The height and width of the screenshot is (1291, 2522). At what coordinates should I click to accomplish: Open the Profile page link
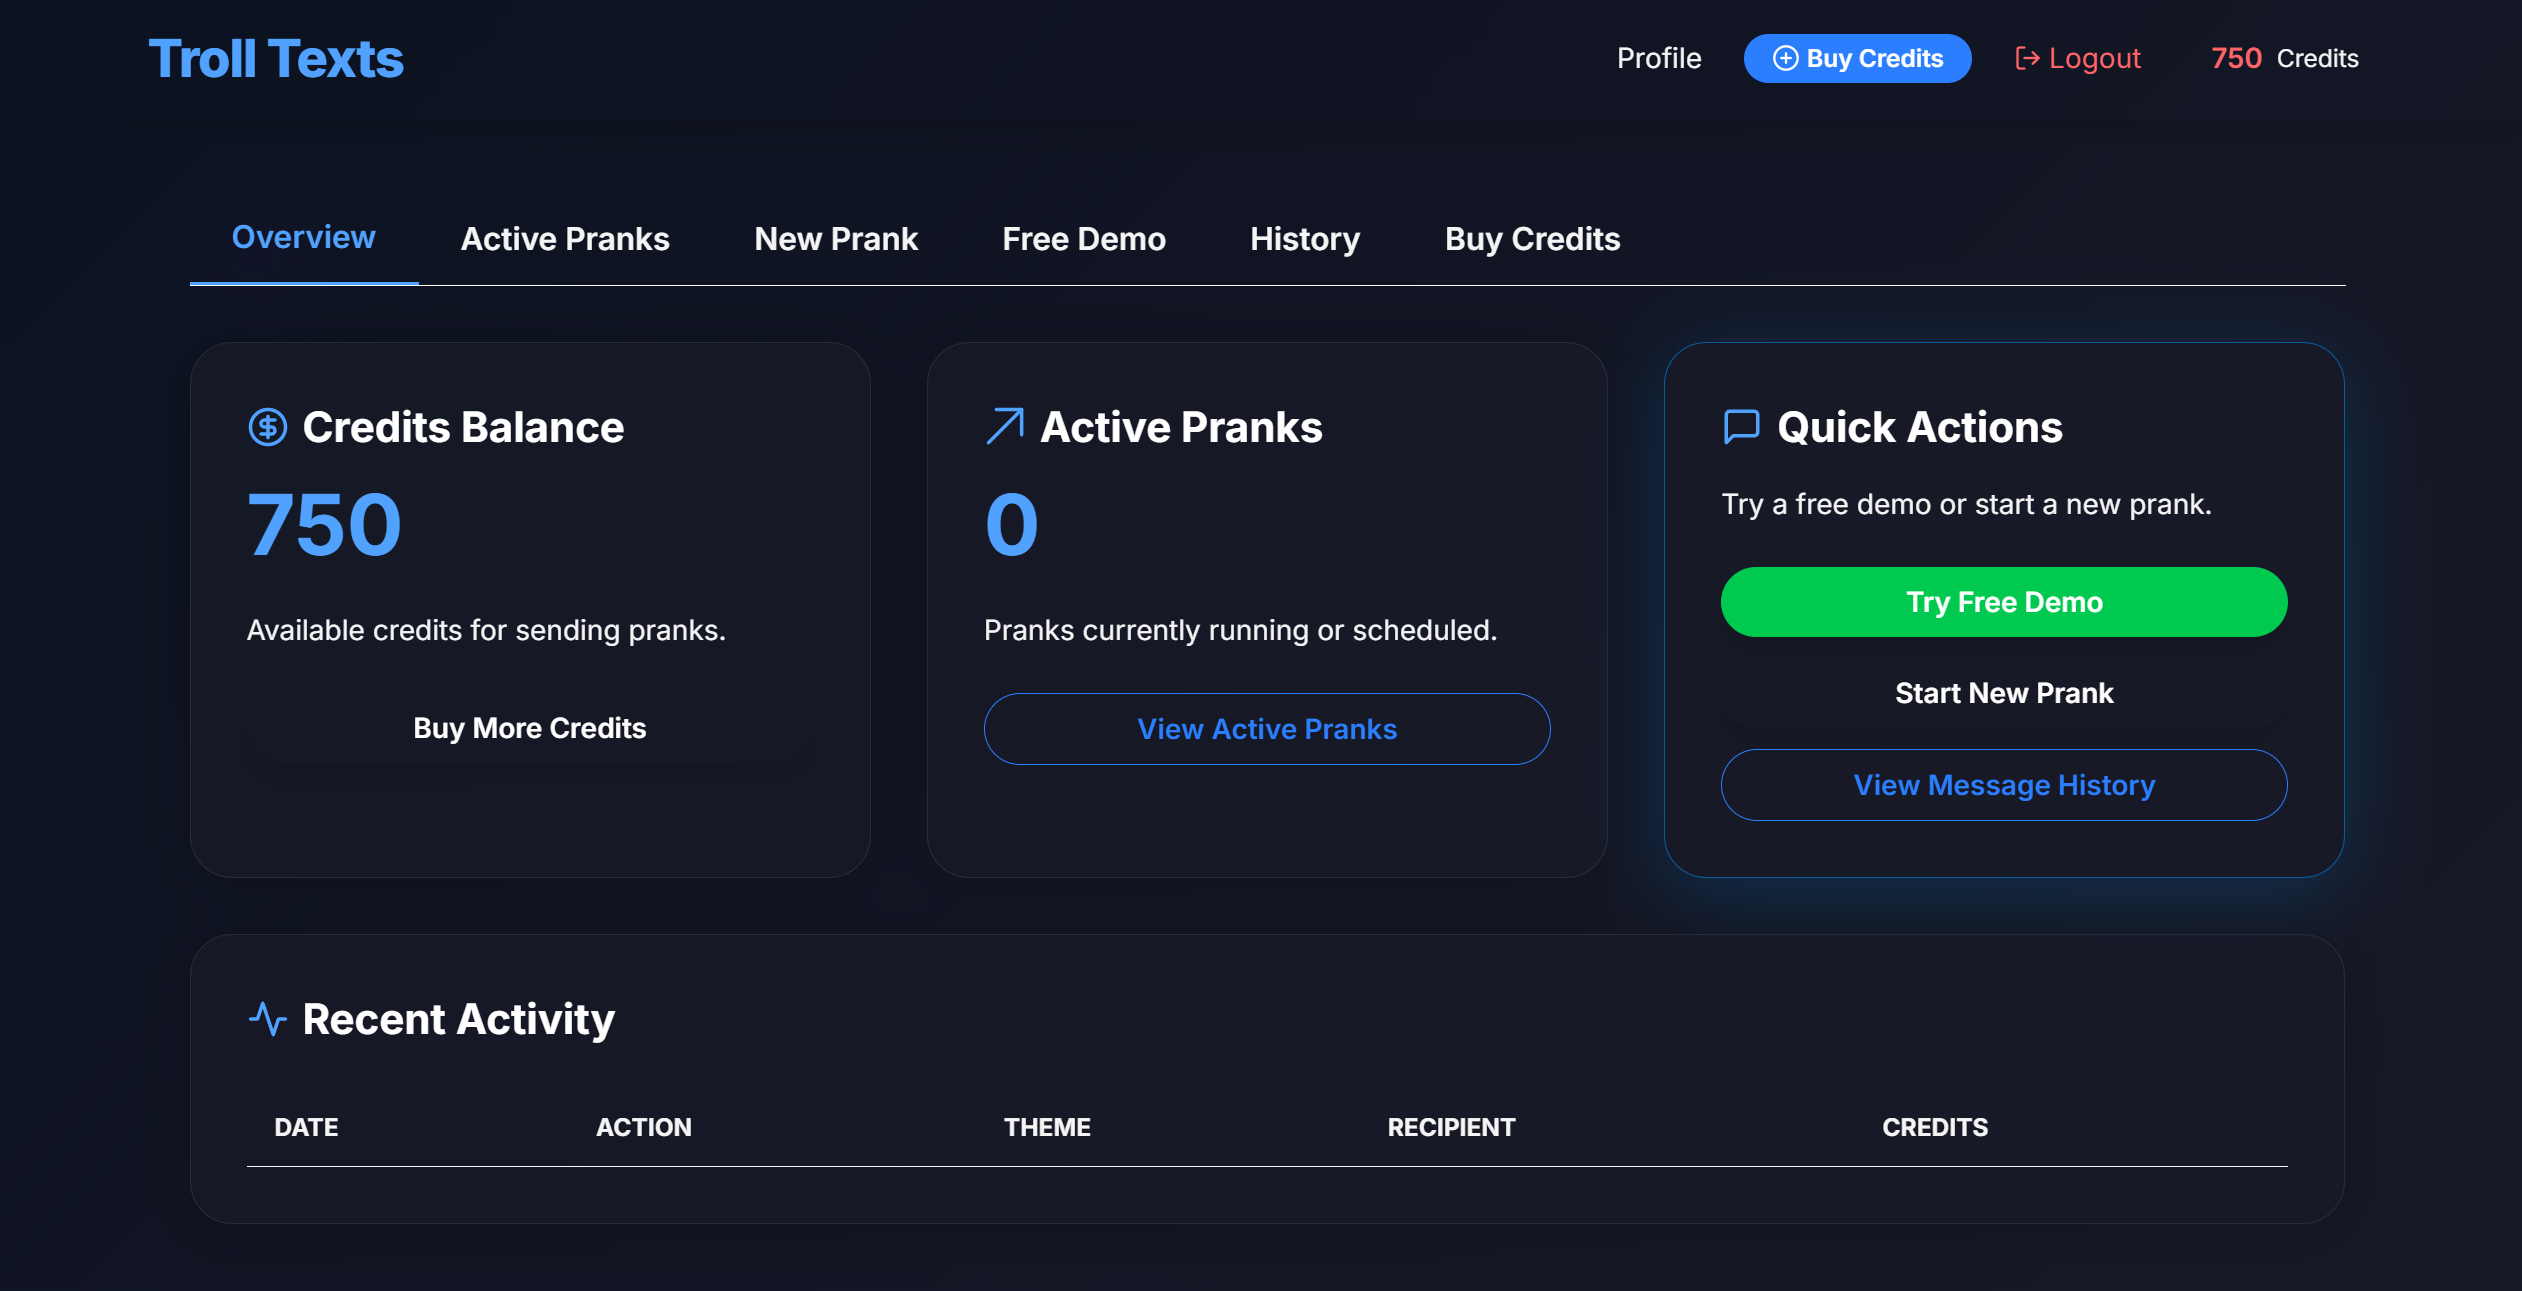[1658, 59]
